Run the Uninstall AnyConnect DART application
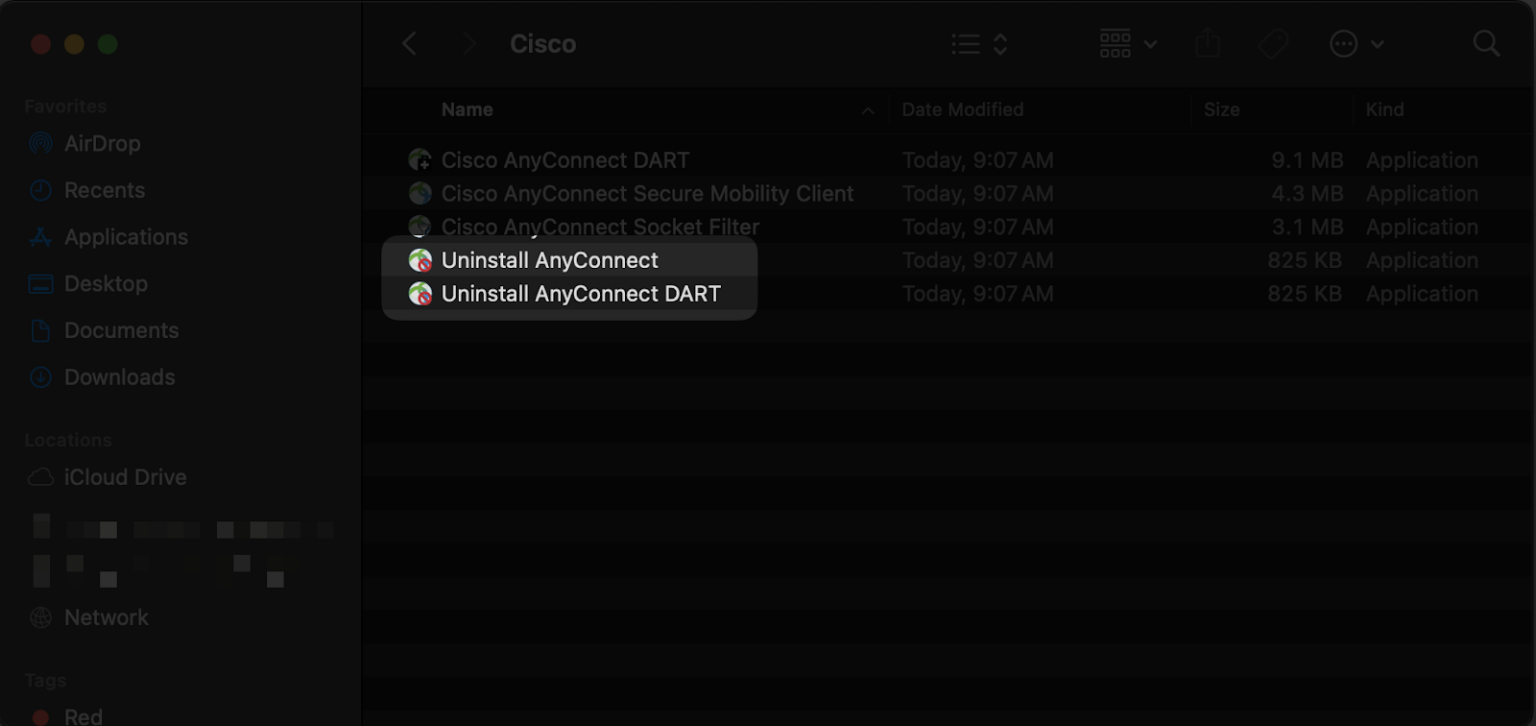The width and height of the screenshot is (1536, 726). pyautogui.click(x=581, y=293)
